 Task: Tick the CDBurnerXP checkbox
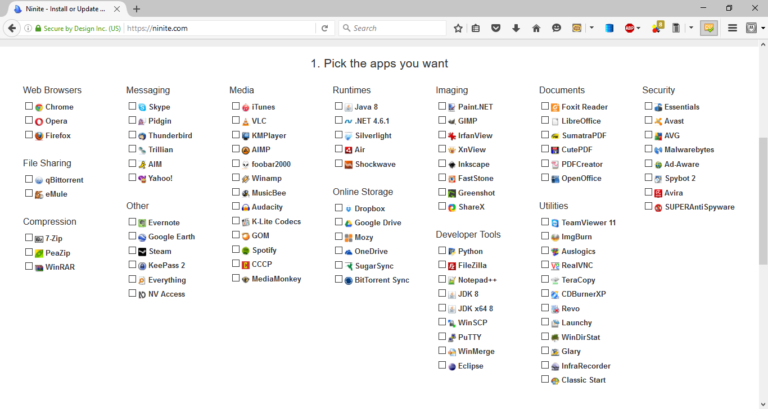(545, 293)
